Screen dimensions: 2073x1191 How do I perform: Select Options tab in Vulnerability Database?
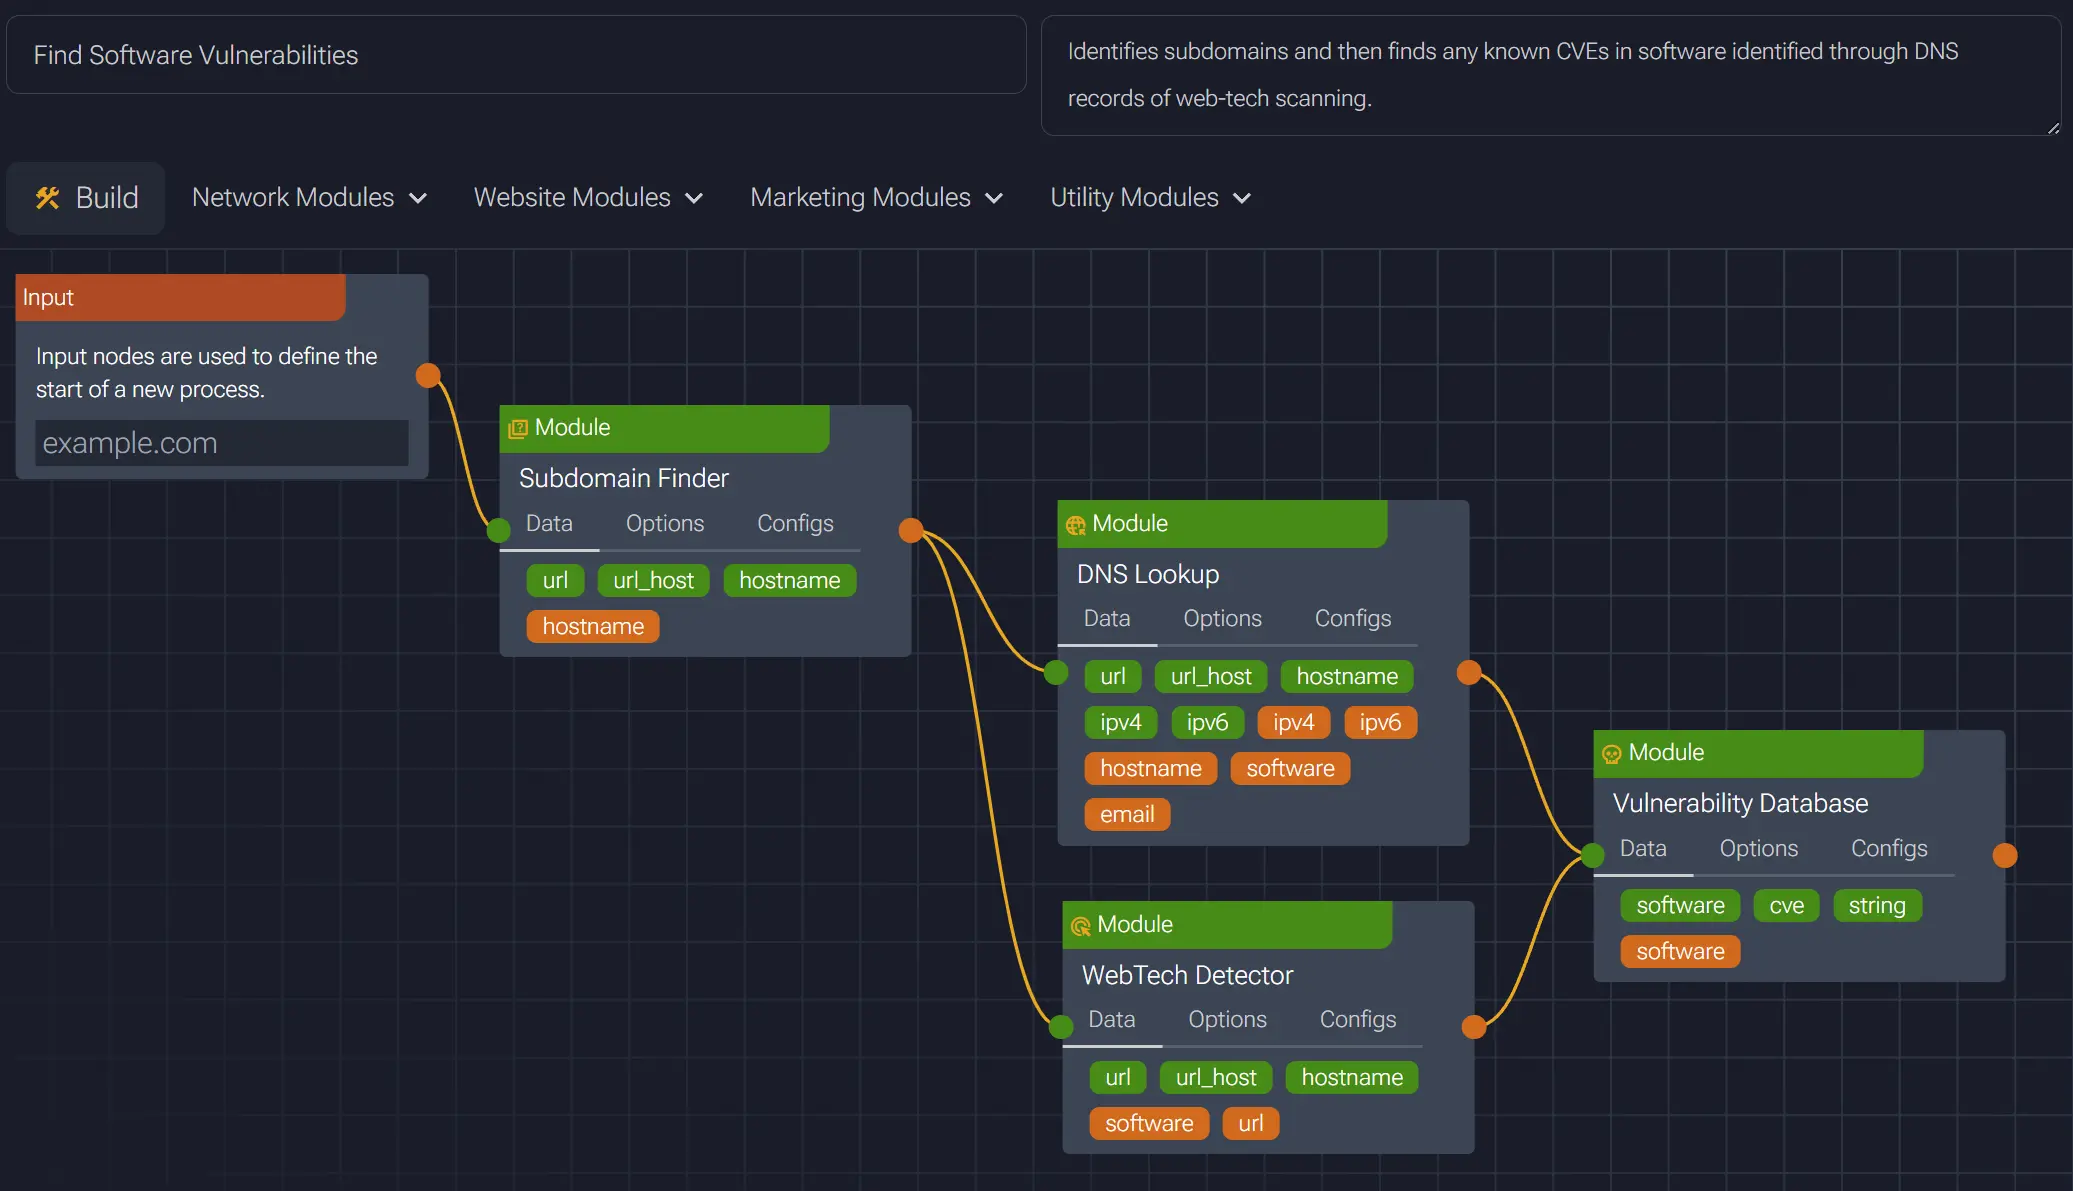(1758, 848)
